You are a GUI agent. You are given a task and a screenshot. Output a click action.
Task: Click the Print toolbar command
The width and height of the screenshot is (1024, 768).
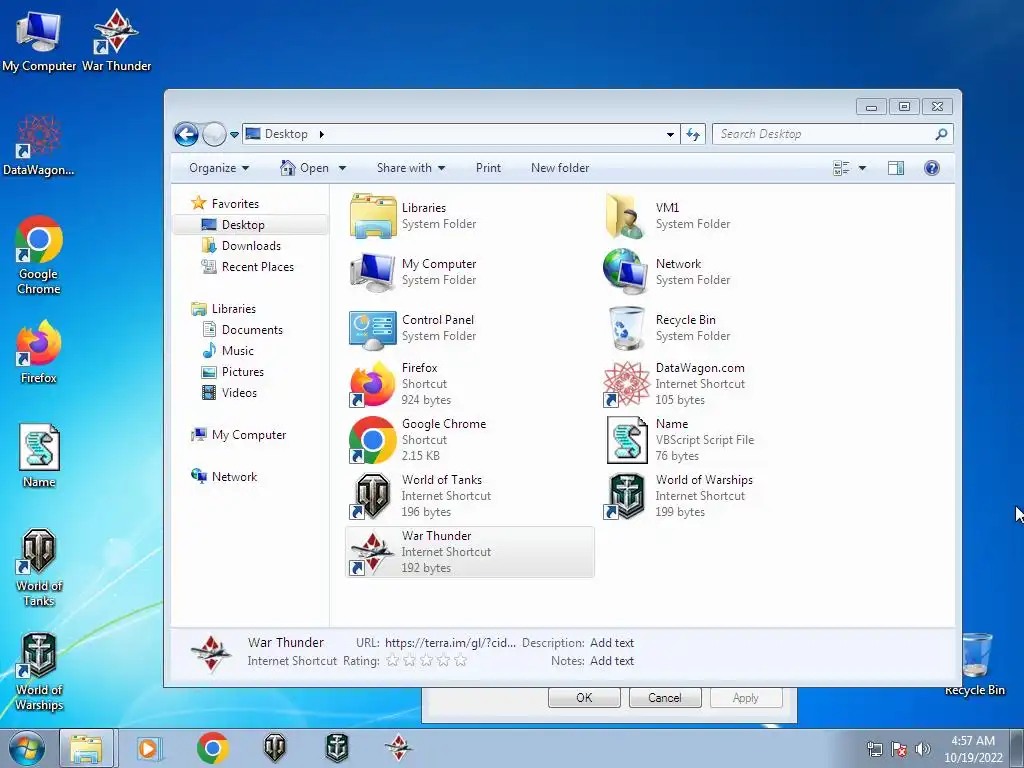coord(488,168)
